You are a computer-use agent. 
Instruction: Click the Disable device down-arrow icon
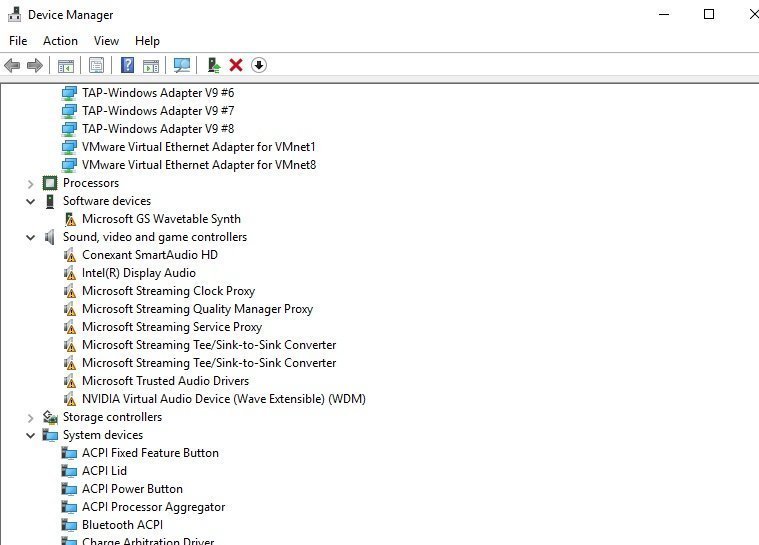tap(259, 65)
